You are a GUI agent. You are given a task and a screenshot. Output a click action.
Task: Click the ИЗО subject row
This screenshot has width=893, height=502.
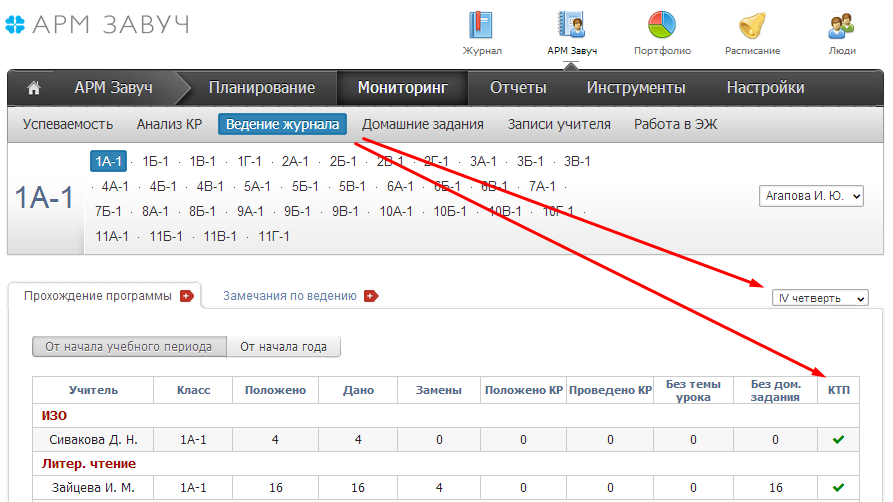coord(445,415)
